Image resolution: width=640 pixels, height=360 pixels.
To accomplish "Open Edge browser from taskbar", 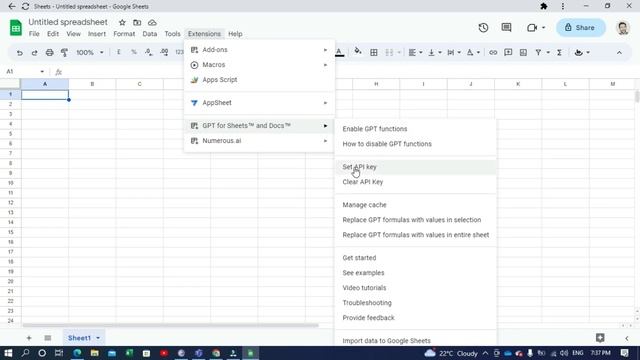I will coord(77,353).
